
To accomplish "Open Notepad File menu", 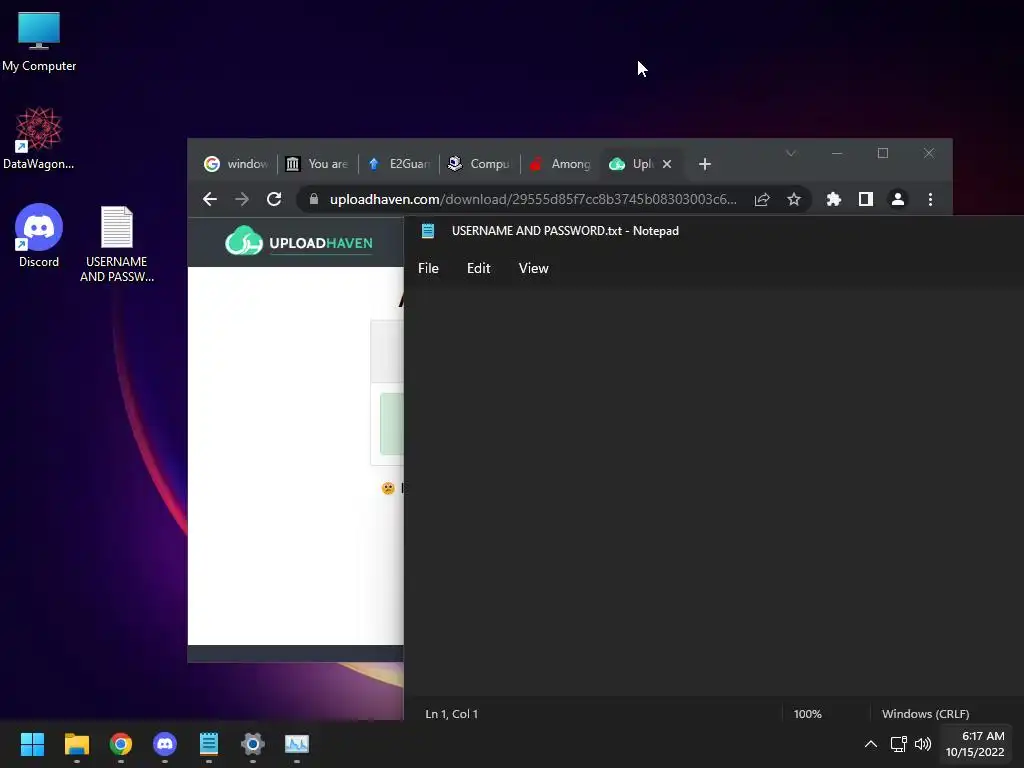I will pos(428,268).
